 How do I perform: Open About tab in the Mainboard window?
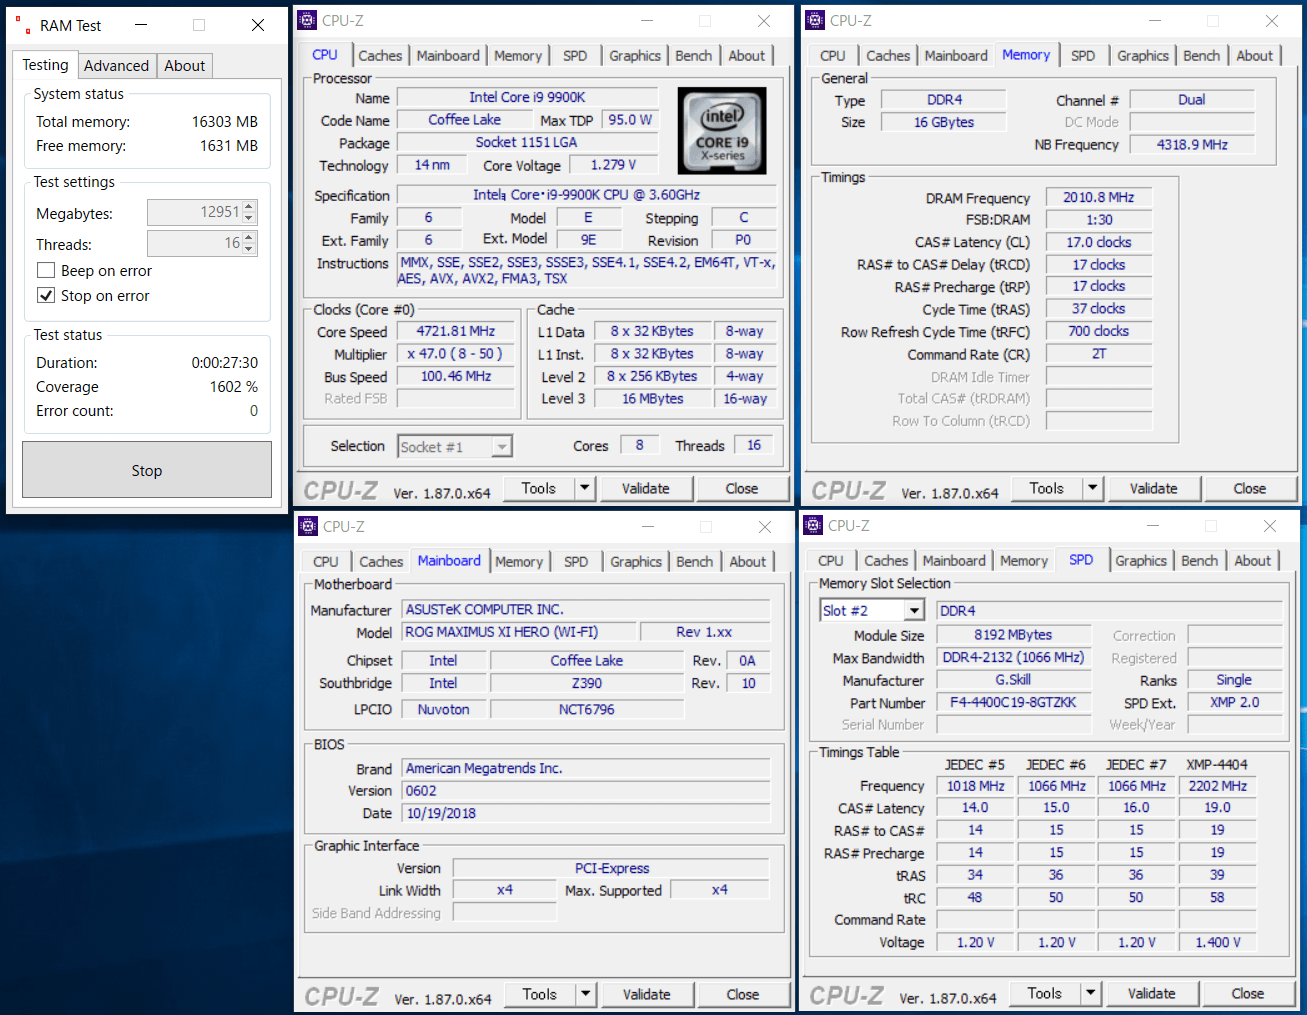pyautogui.click(x=748, y=562)
